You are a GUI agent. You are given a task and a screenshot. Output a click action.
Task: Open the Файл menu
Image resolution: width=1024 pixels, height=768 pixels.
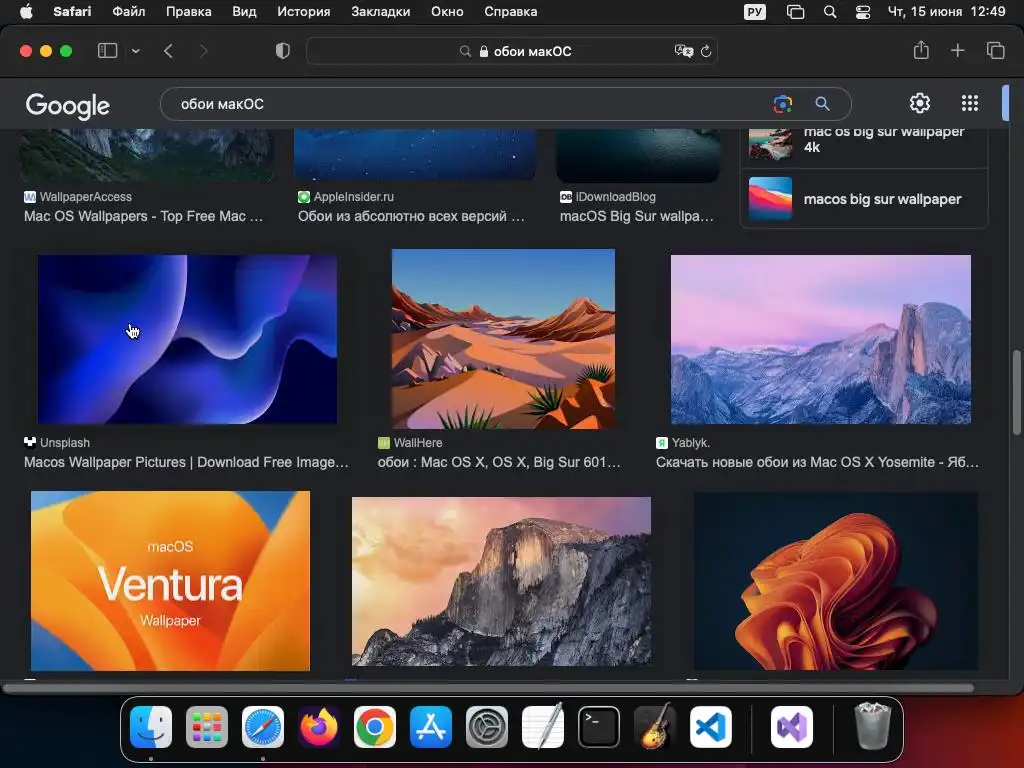[129, 12]
